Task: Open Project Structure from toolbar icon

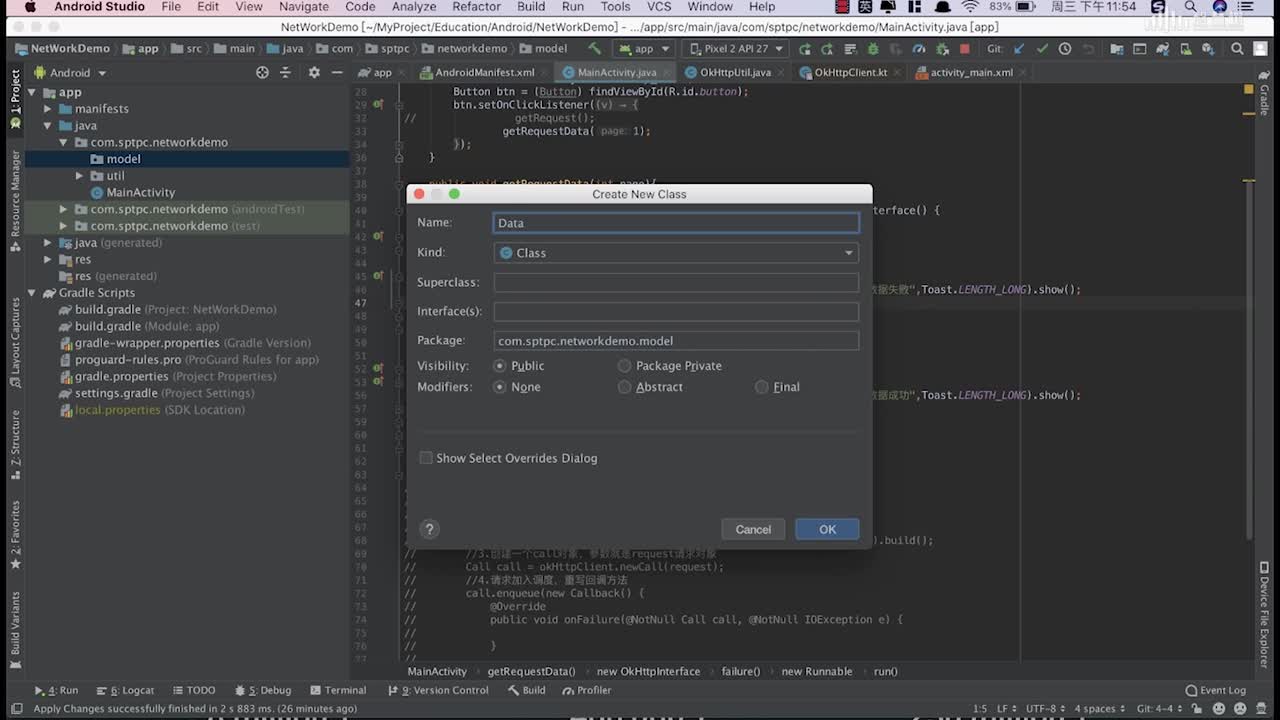Action: [1117, 48]
